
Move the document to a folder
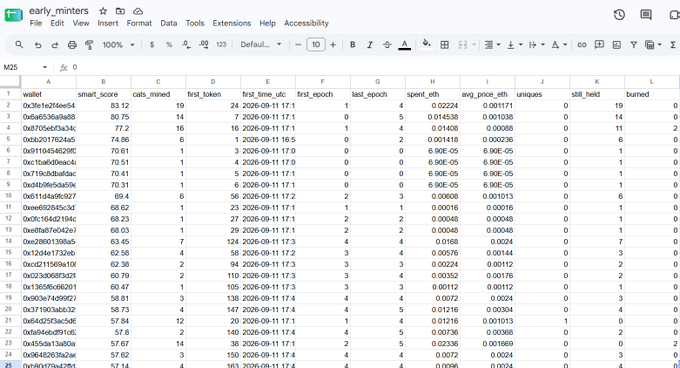(120, 11)
